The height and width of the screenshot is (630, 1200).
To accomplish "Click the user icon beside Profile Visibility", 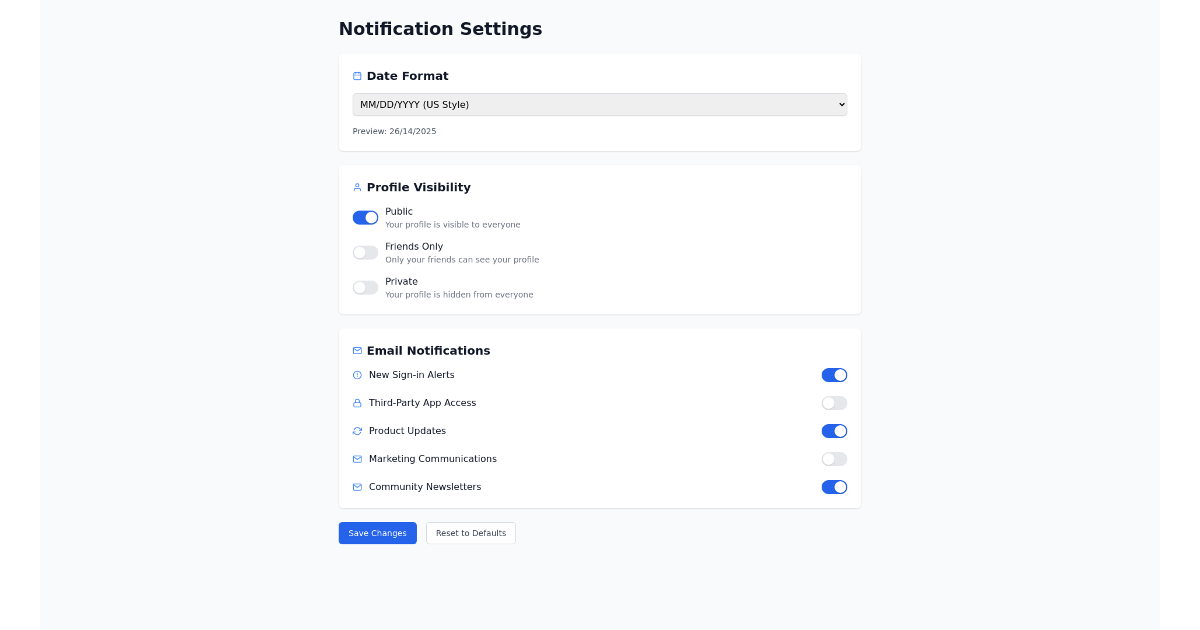I will (x=357, y=187).
